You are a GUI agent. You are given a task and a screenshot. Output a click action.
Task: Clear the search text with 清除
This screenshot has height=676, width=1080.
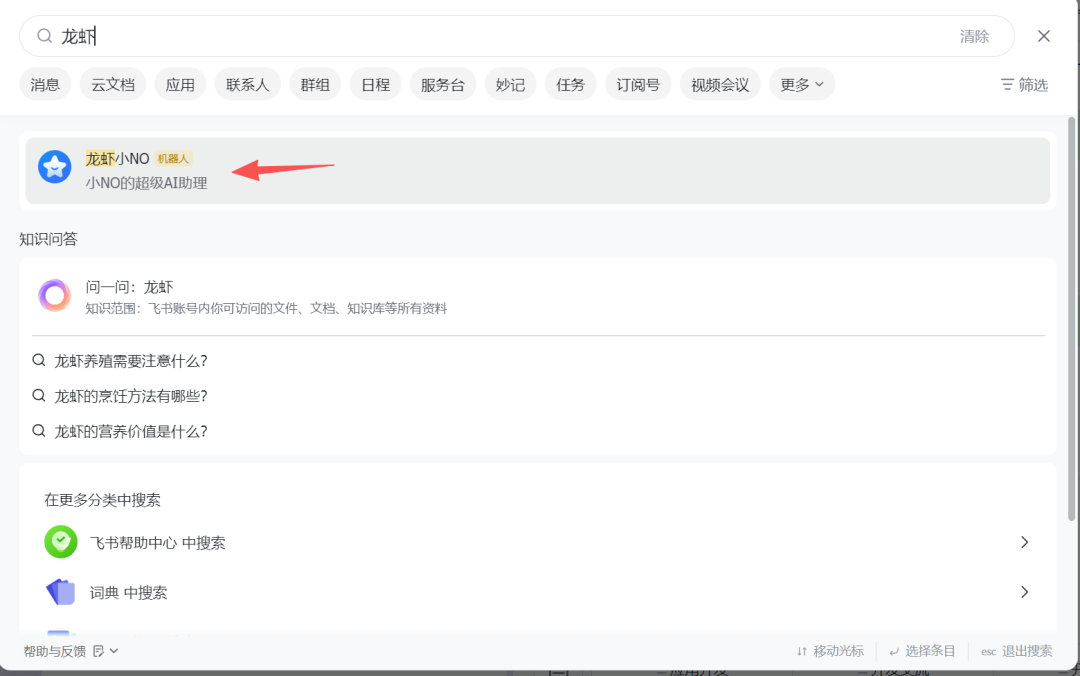[x=974, y=36]
